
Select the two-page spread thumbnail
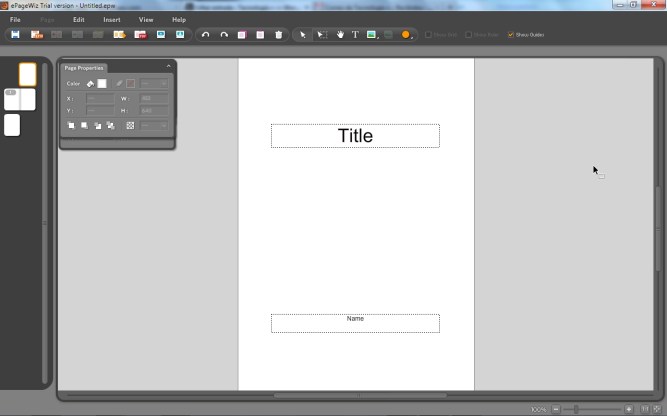(x=20, y=100)
